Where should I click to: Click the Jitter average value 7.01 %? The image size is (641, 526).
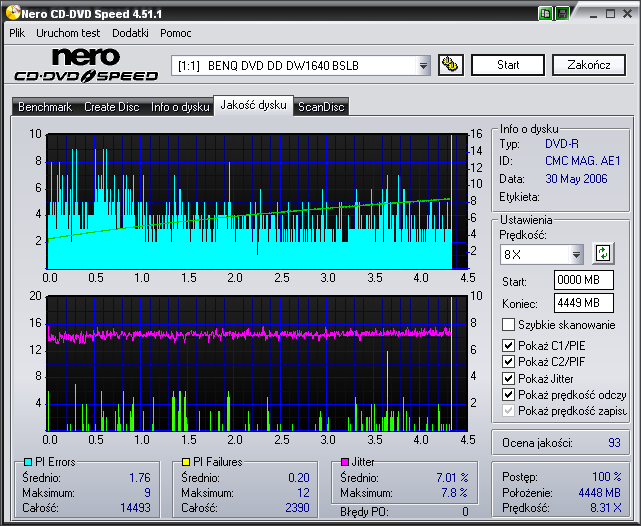452,477
